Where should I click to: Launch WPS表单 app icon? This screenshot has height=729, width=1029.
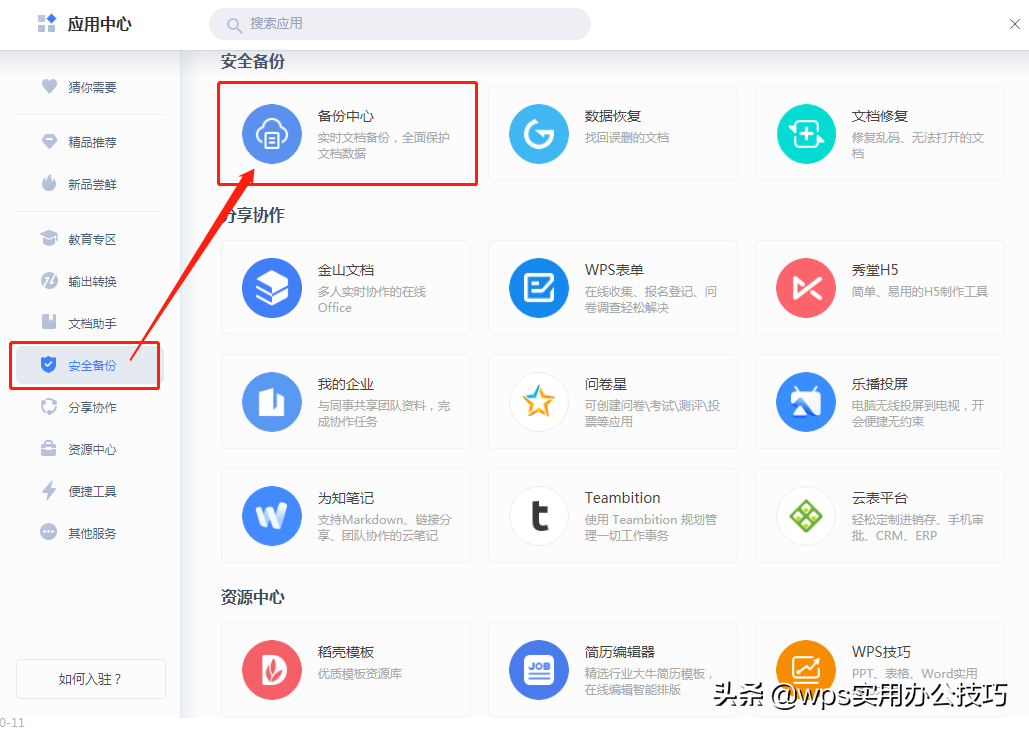point(539,288)
